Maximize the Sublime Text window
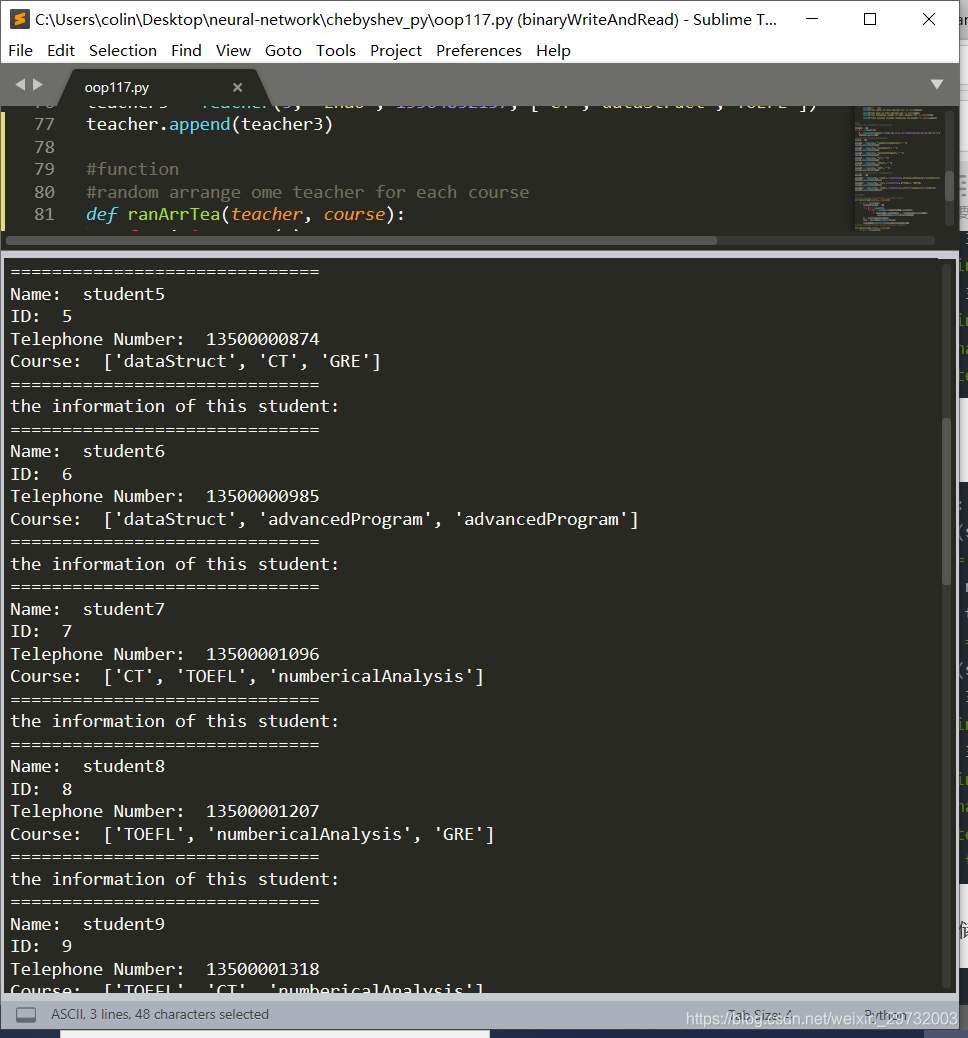This screenshot has width=968, height=1038. 870,19
